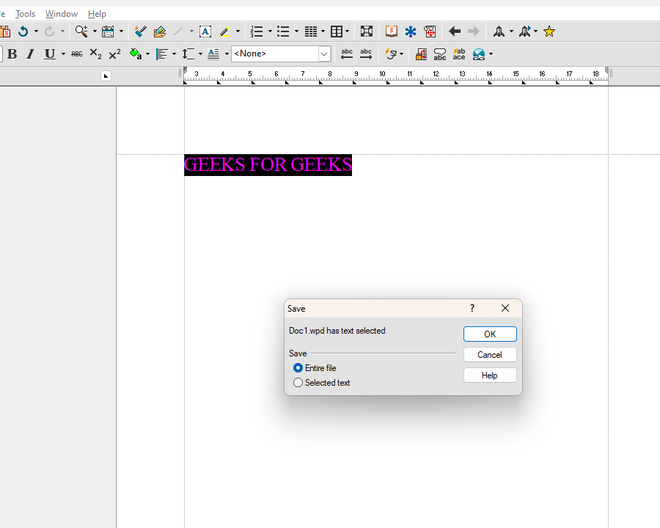Click the ruler at mark 10
The width and height of the screenshot is (660, 528).
pos(382,74)
